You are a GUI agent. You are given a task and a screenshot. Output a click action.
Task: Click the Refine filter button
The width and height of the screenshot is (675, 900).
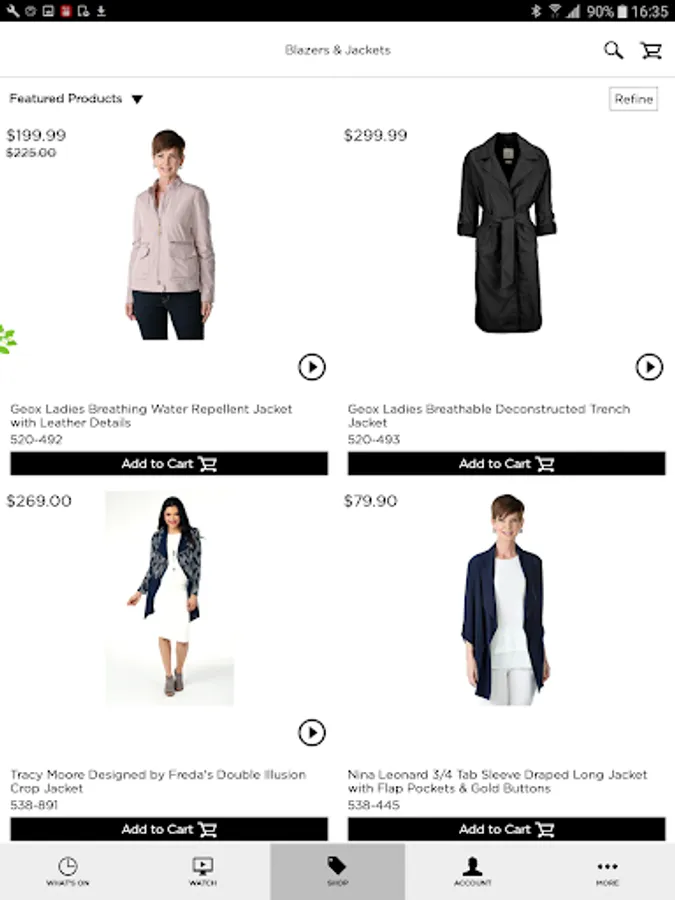(x=633, y=99)
